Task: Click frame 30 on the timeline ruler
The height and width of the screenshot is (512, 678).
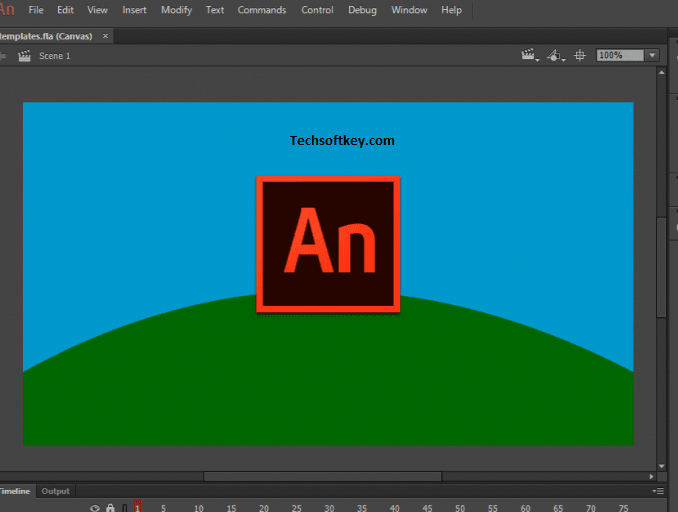Action: tap(329, 508)
